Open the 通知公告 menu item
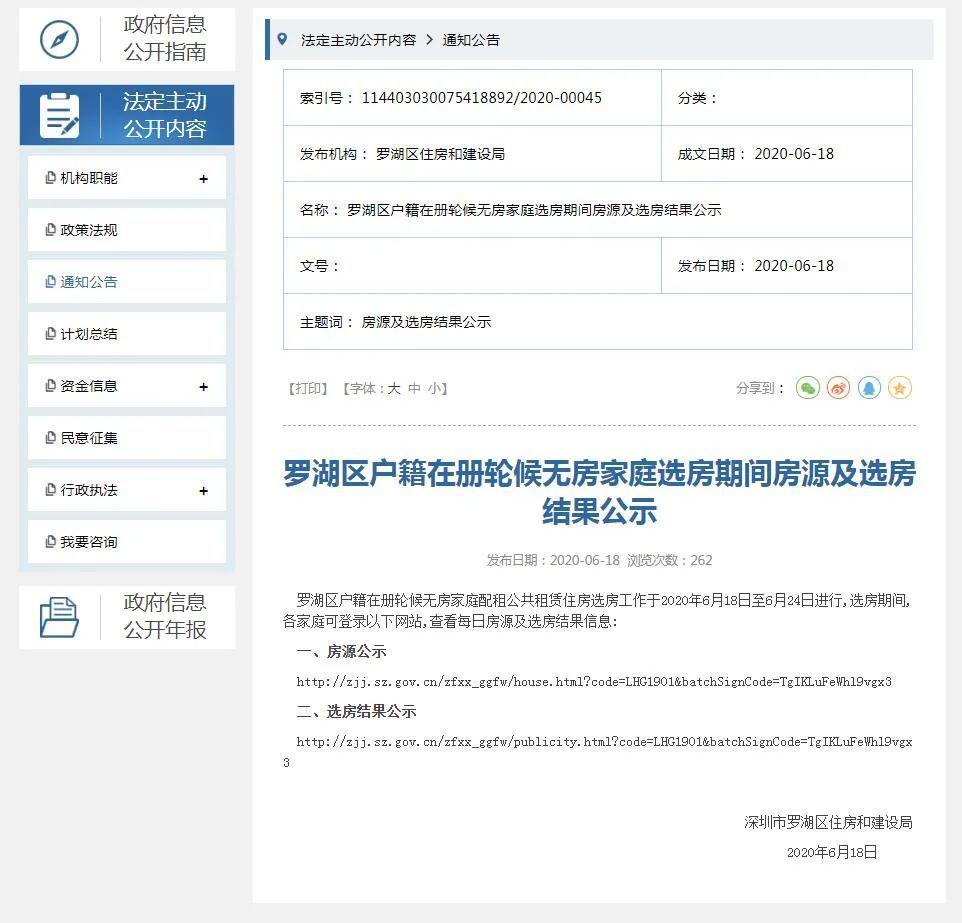Viewport: 962px width, 923px height. (x=127, y=282)
